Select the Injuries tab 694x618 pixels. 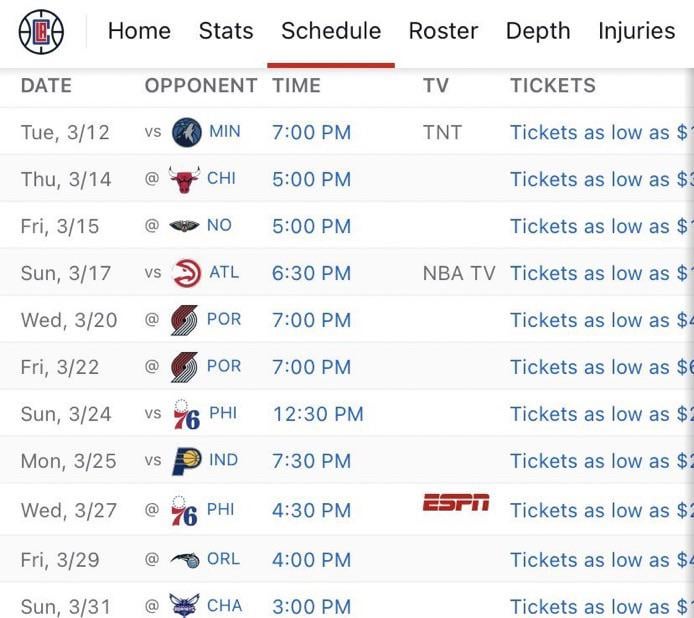click(636, 31)
